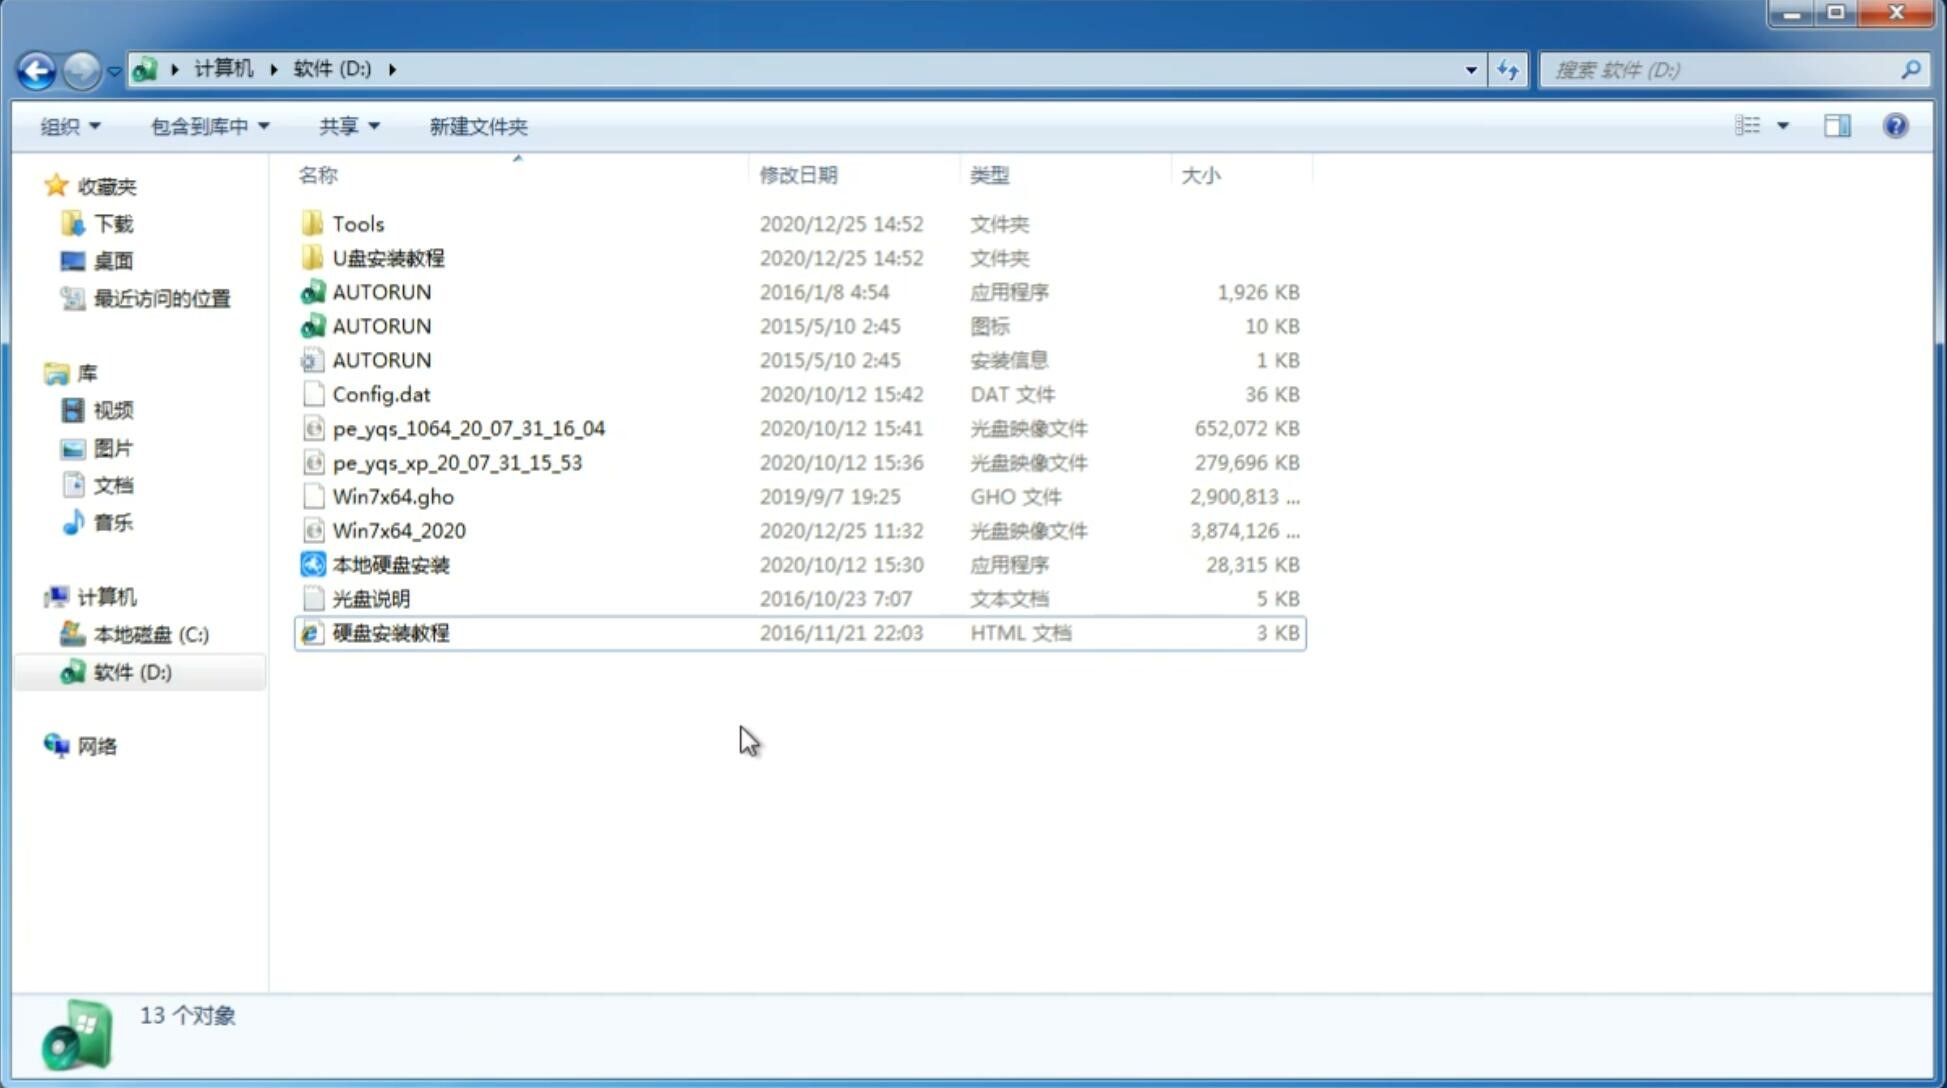Click 新建文件夹 button

pos(477,126)
